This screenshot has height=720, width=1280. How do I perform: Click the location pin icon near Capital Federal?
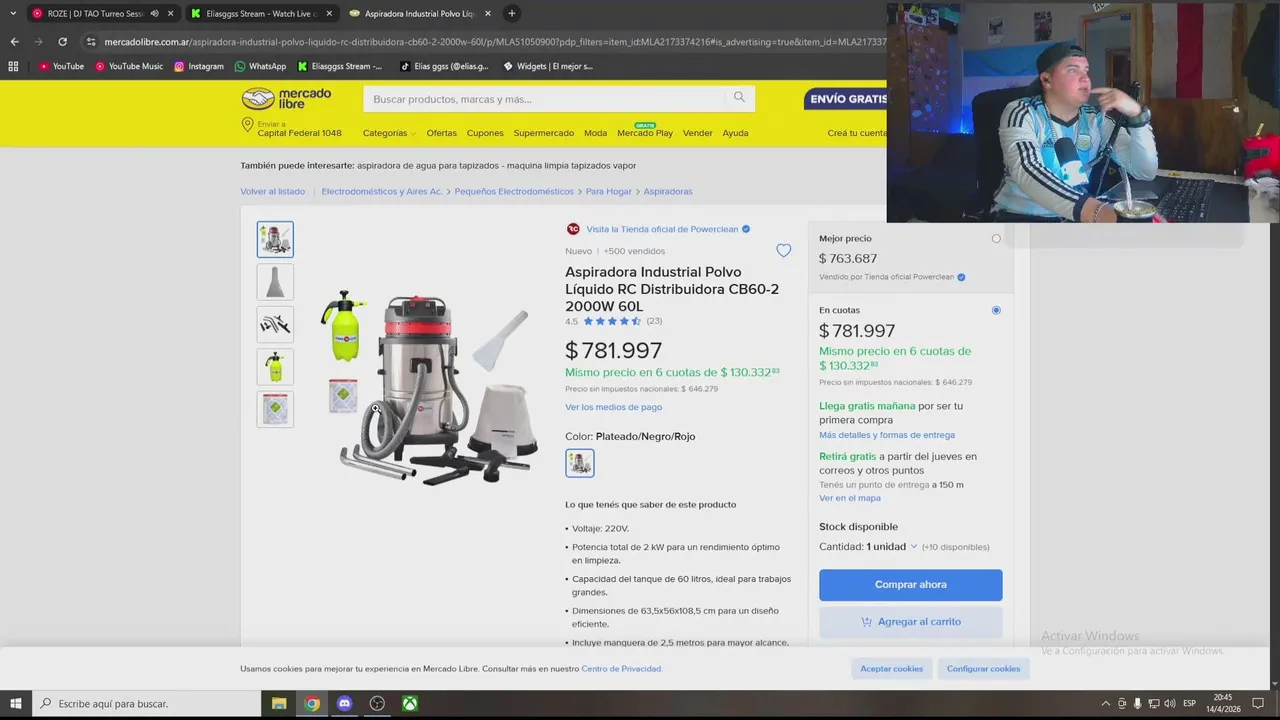point(247,125)
